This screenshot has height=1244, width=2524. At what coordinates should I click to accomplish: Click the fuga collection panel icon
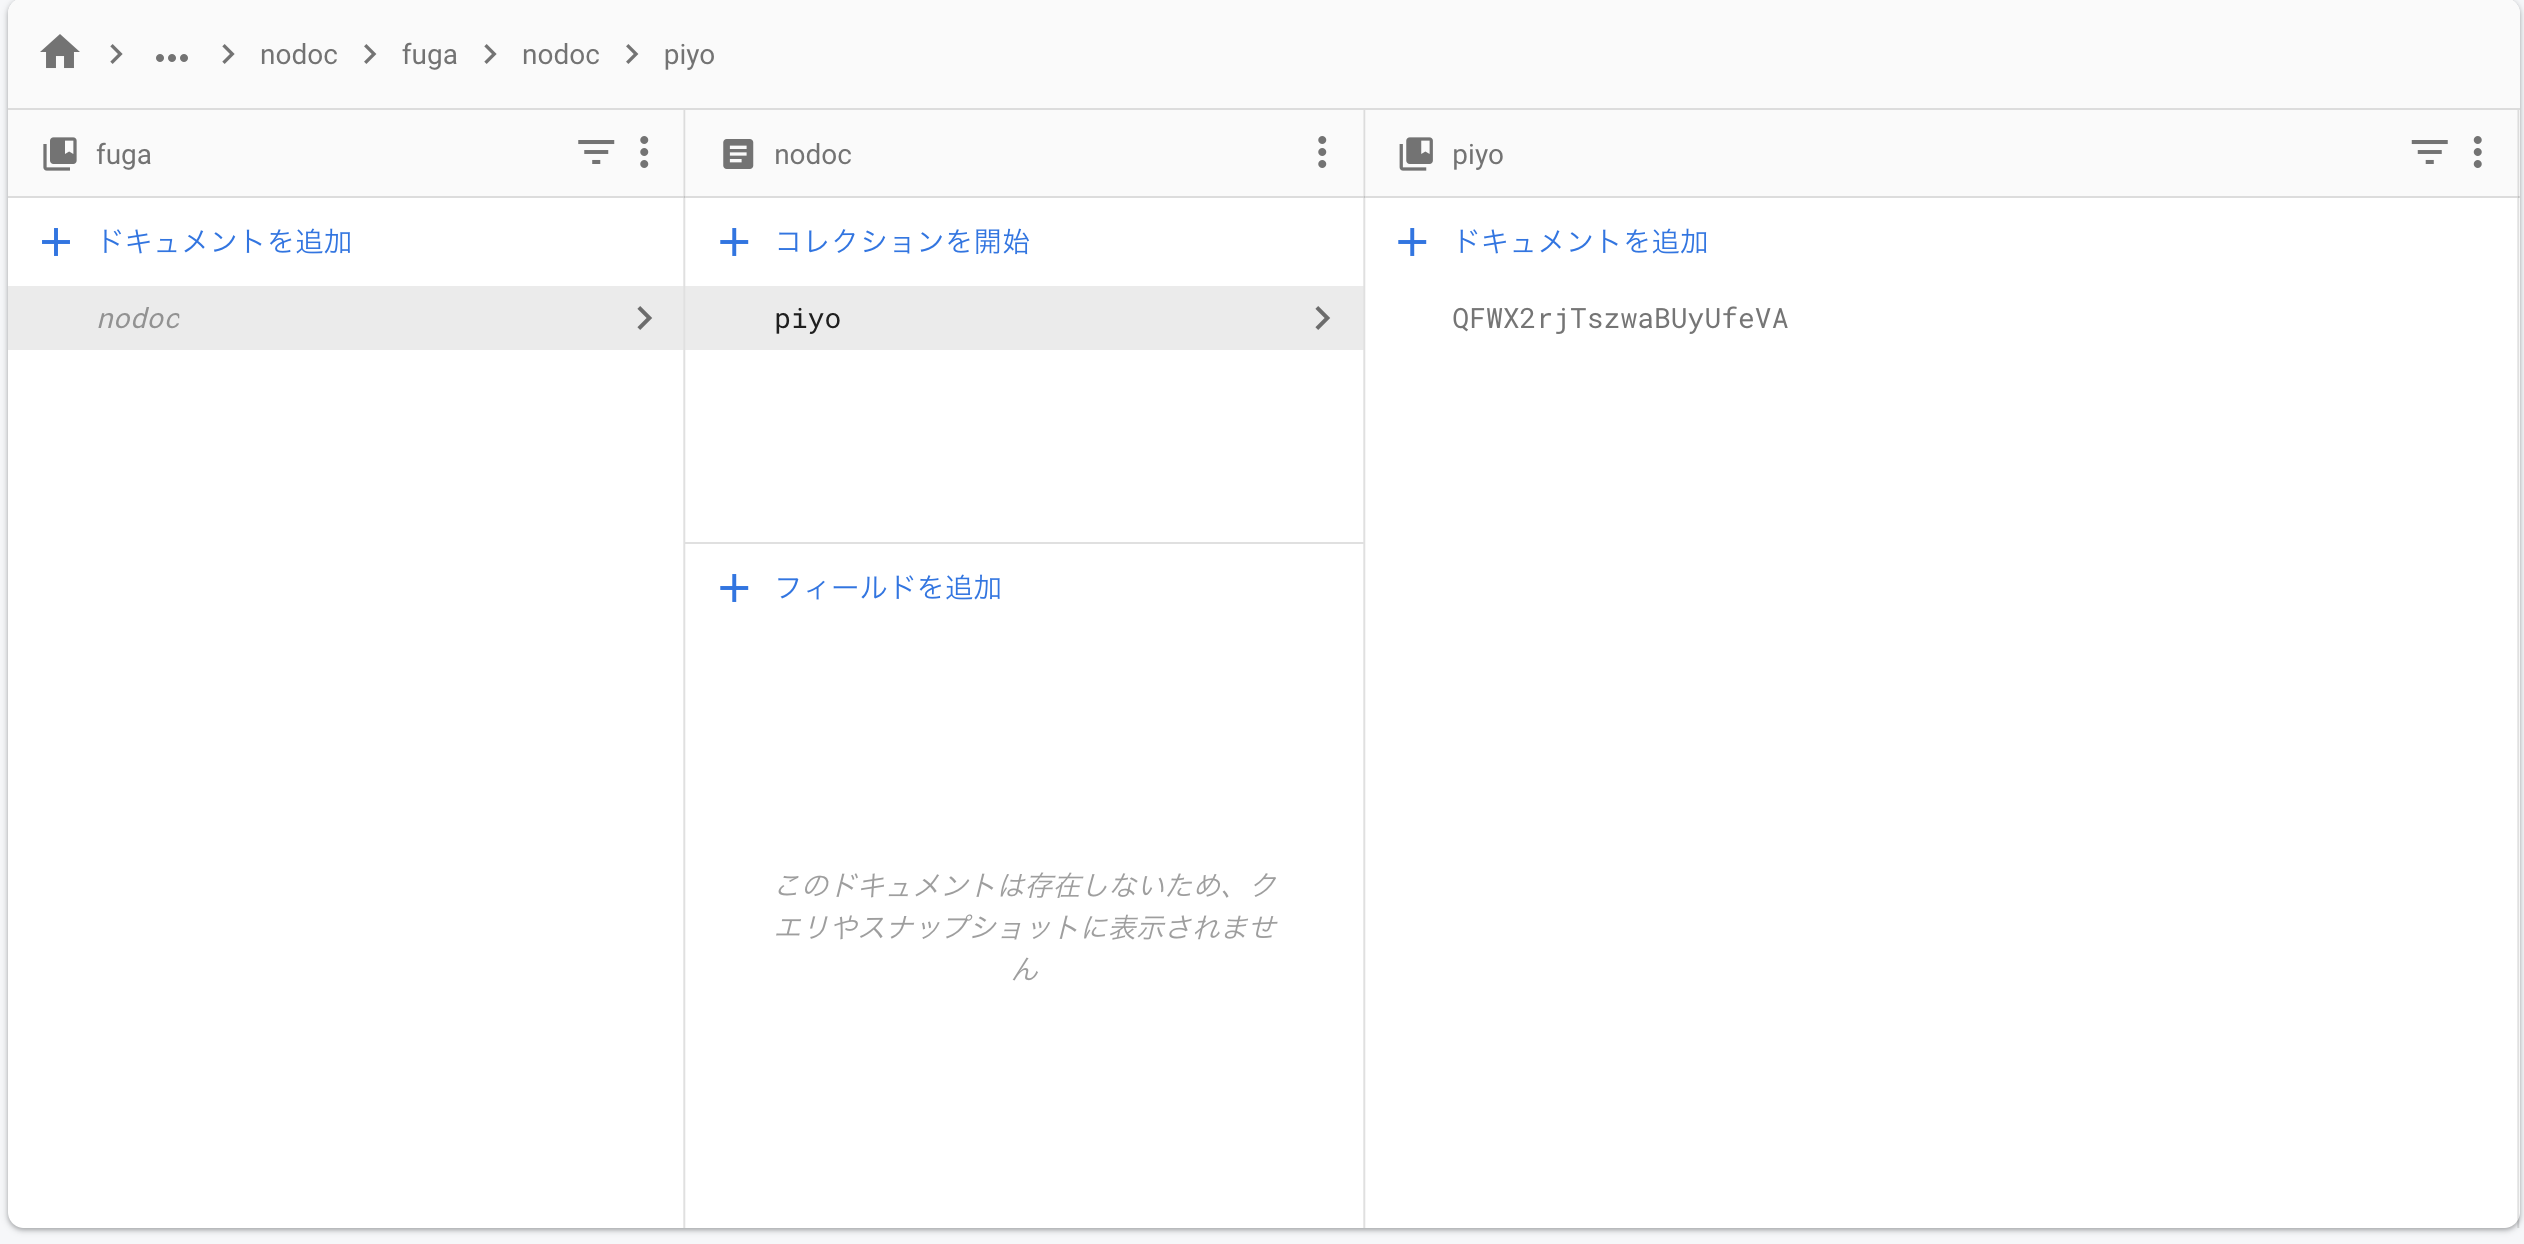point(60,154)
